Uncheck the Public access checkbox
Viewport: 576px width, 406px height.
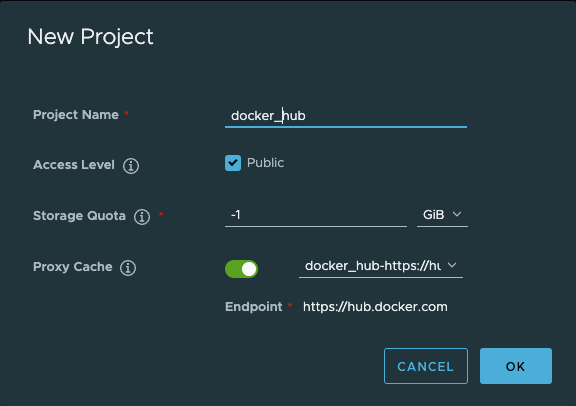[x=233, y=163]
